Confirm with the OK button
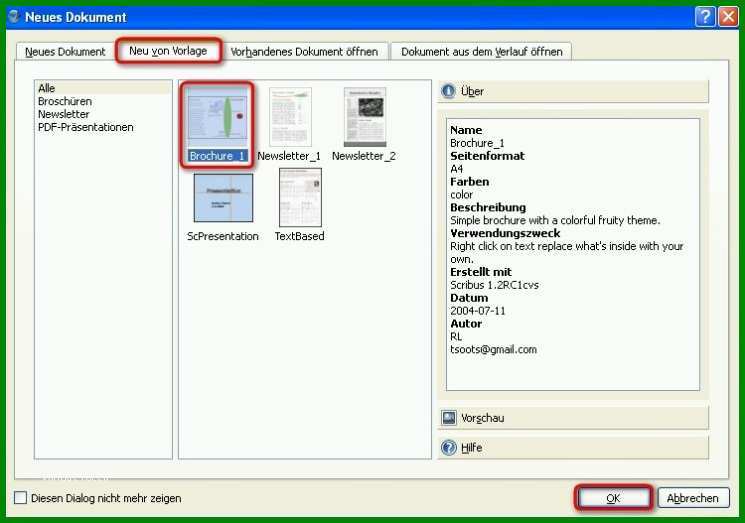Viewport: 745px width, 523px height. pyautogui.click(x=613, y=498)
